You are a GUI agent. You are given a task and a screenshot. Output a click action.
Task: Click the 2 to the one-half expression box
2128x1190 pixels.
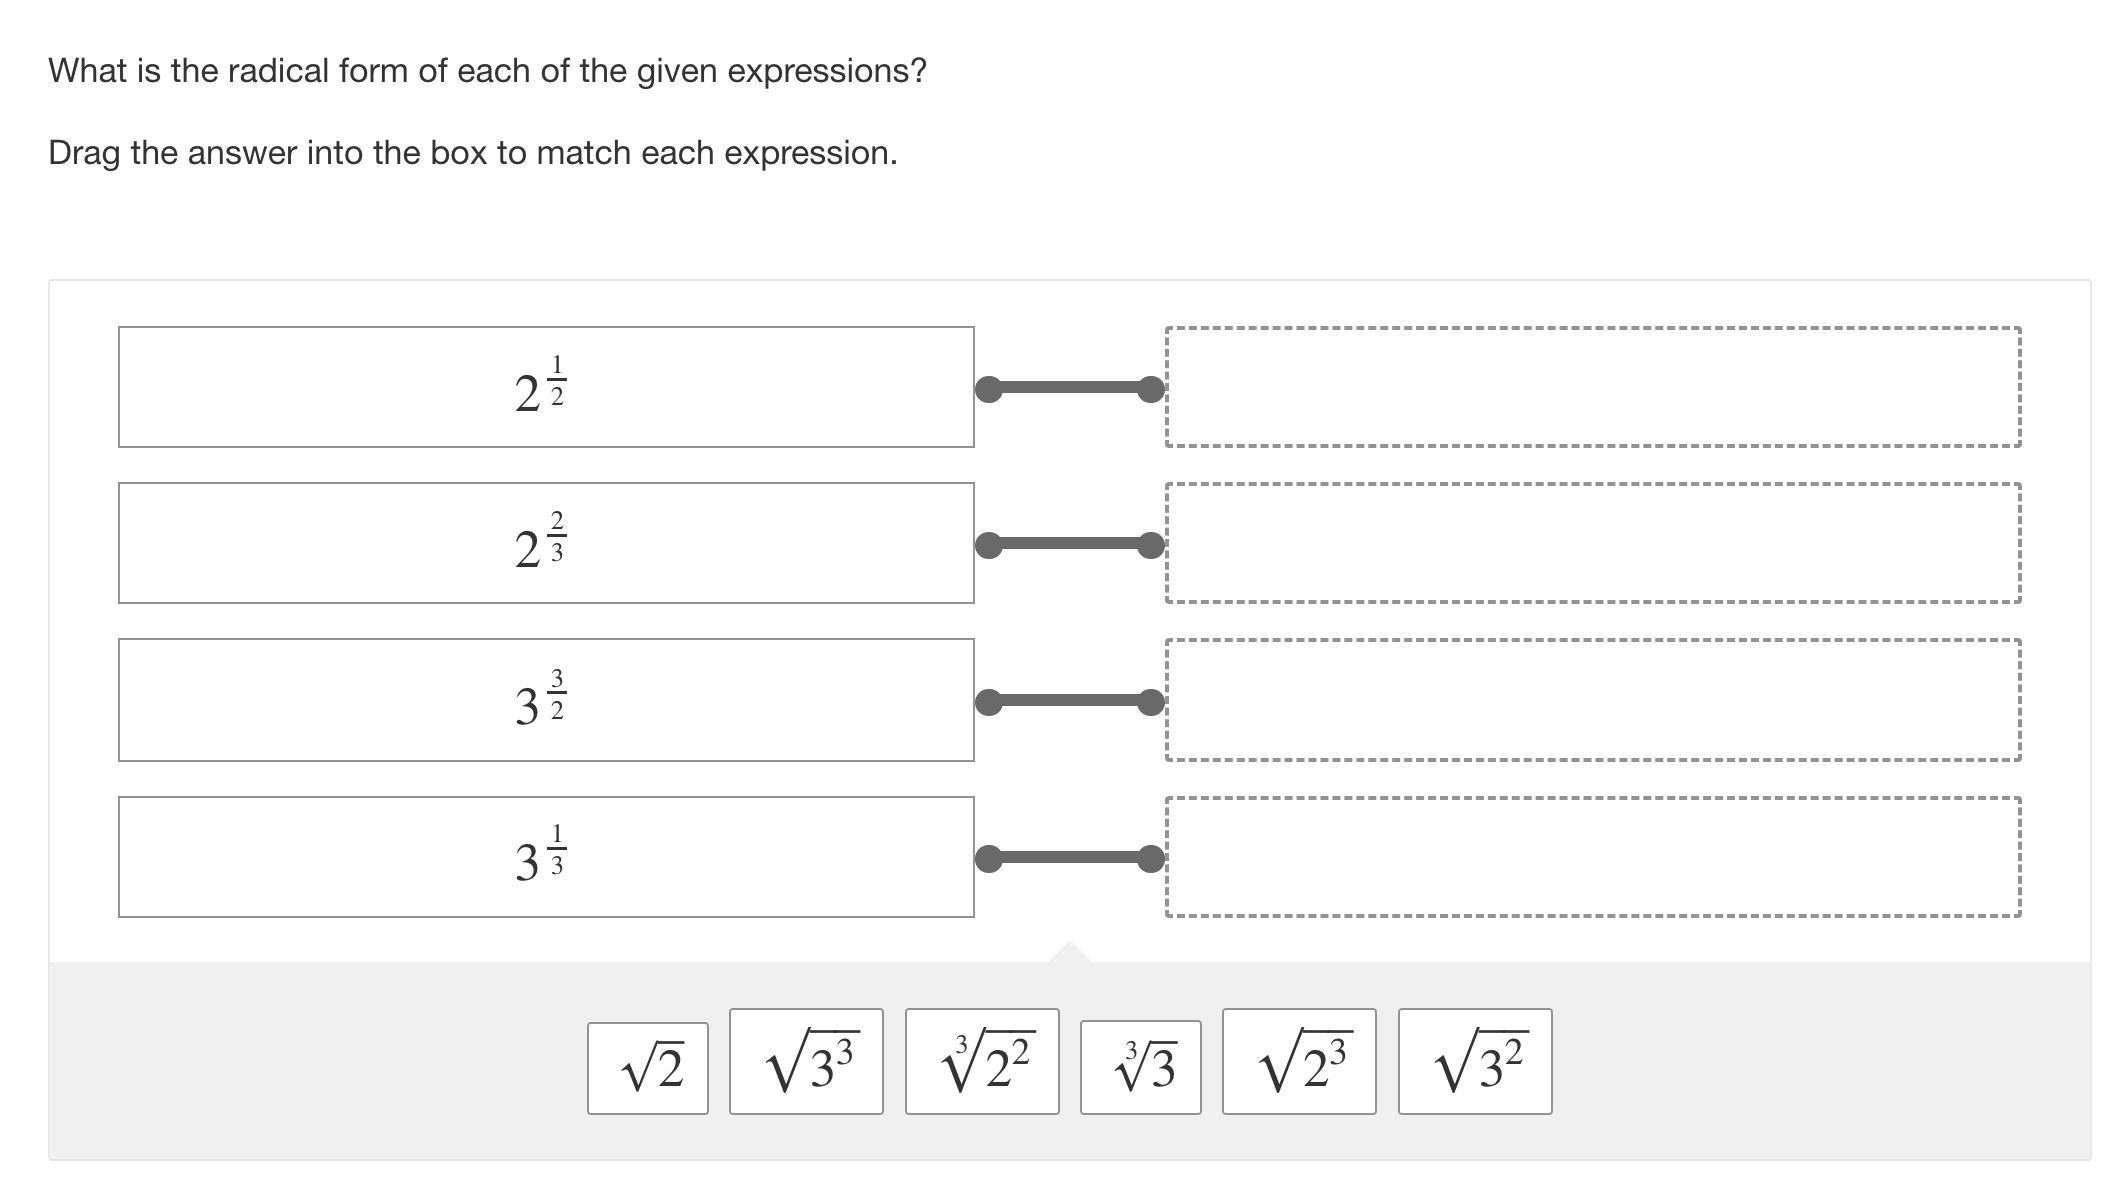[x=546, y=387]
